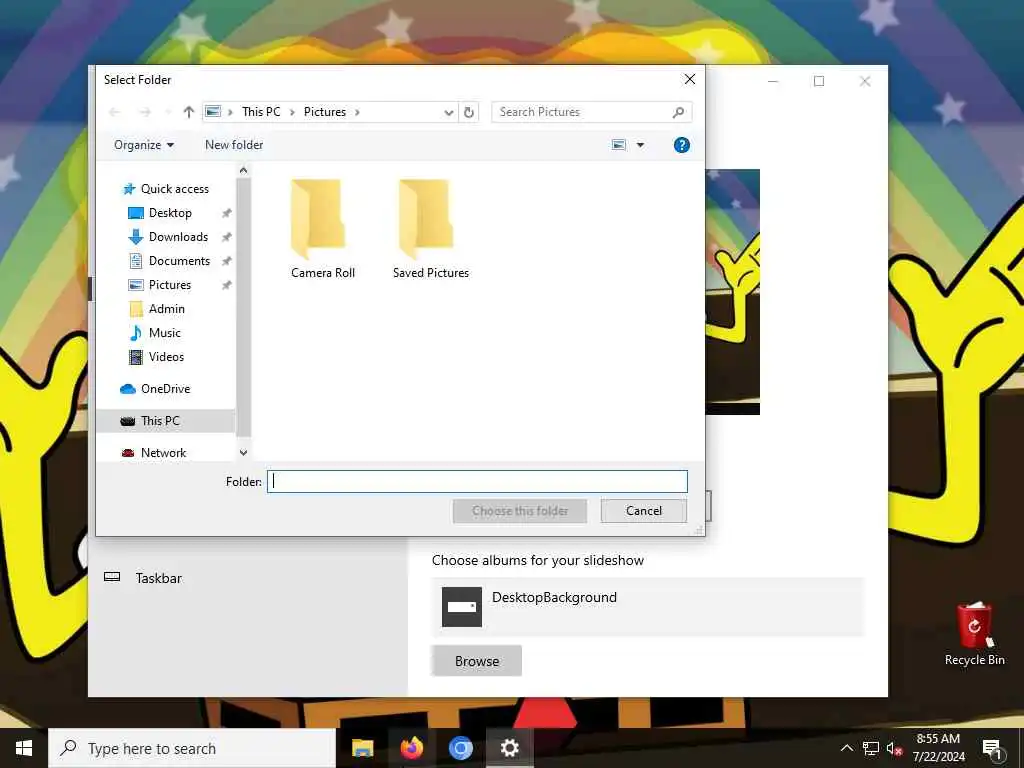Open the taskbar clock and date
Image resolution: width=1024 pixels, height=768 pixels.
938,748
